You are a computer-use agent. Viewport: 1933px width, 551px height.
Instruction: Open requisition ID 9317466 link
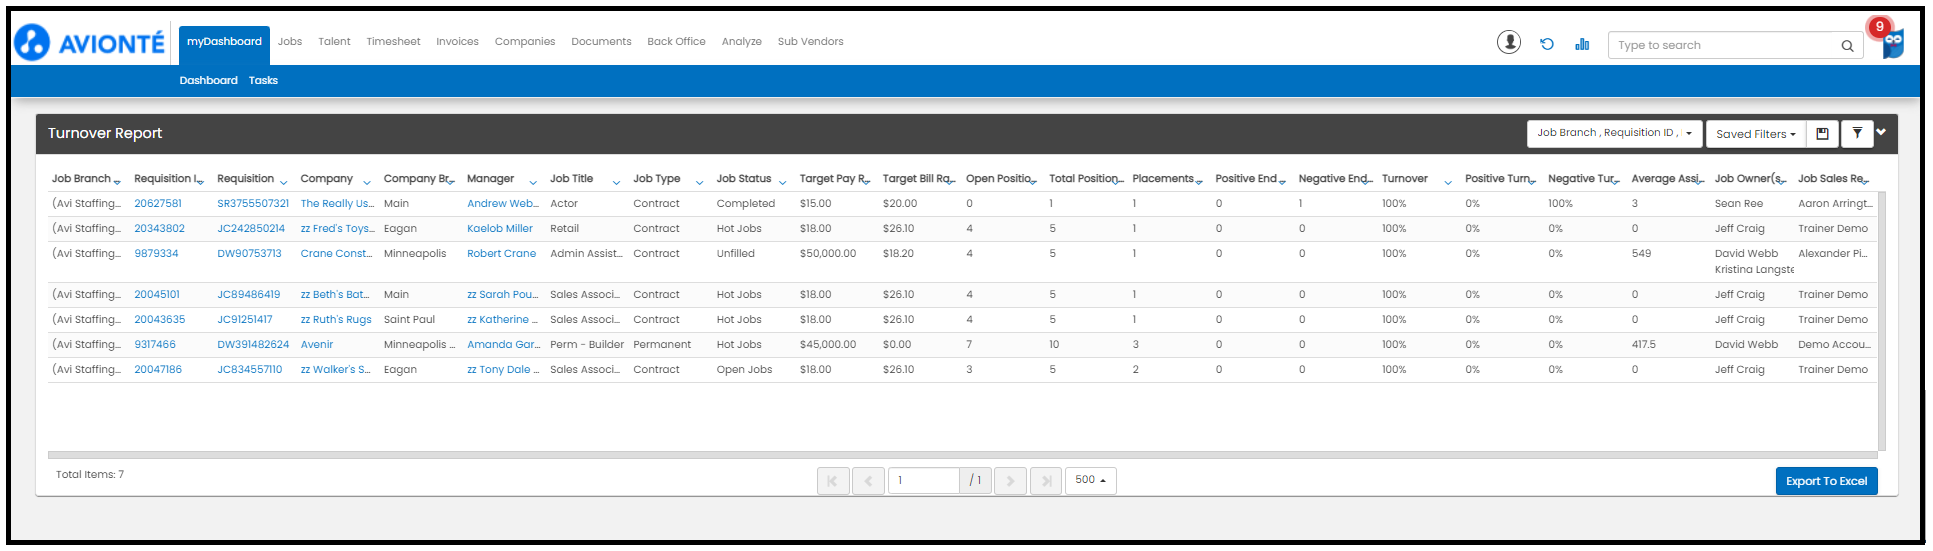[x=155, y=345]
